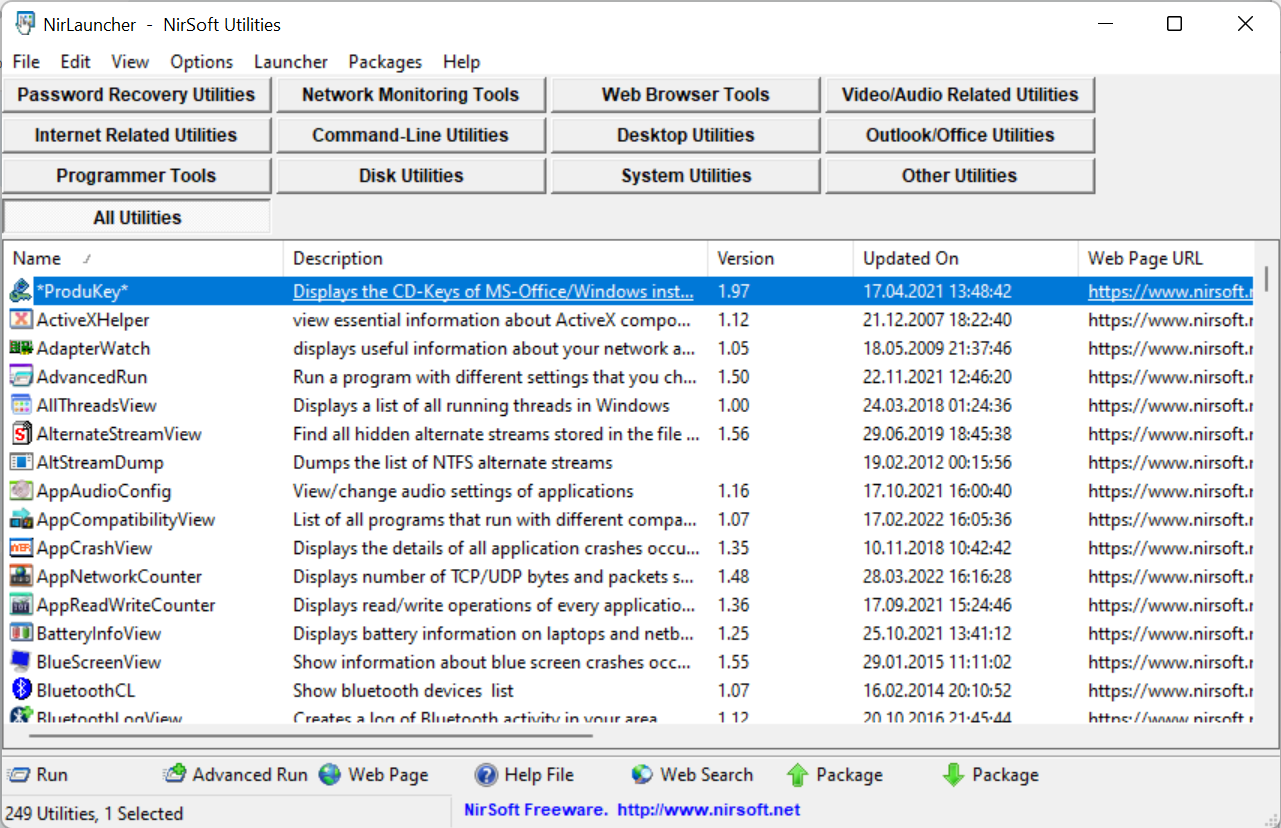Sort by the Updated On column
1281x828 pixels.
(966, 258)
